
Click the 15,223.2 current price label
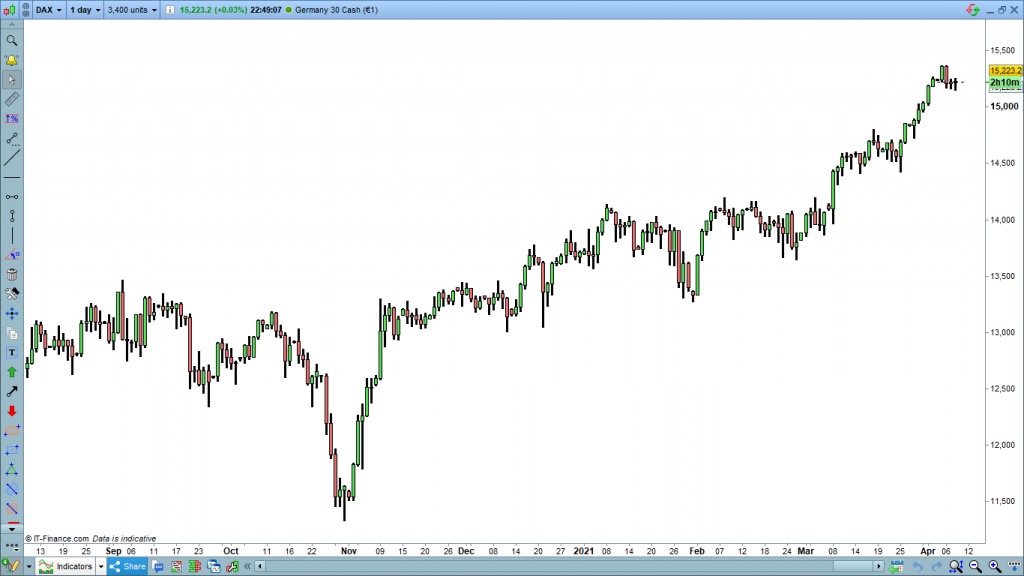click(x=1004, y=71)
